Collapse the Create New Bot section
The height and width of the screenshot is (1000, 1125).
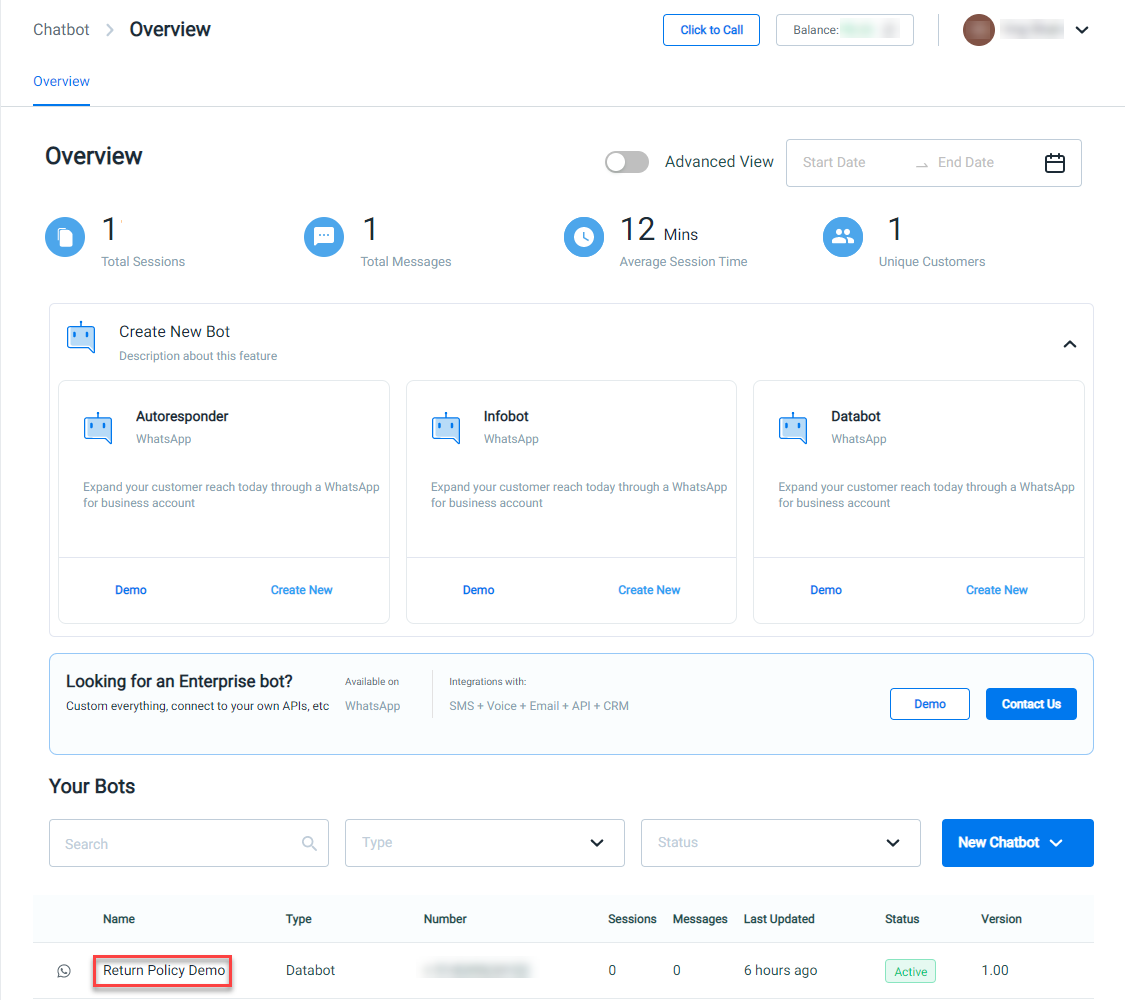pos(1070,344)
